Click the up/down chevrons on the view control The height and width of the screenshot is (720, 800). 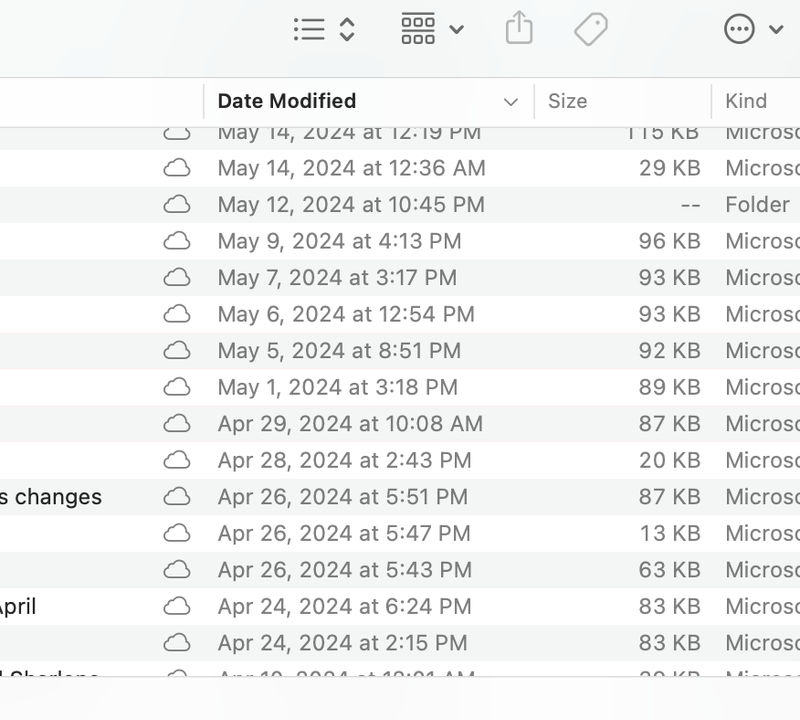[345, 29]
